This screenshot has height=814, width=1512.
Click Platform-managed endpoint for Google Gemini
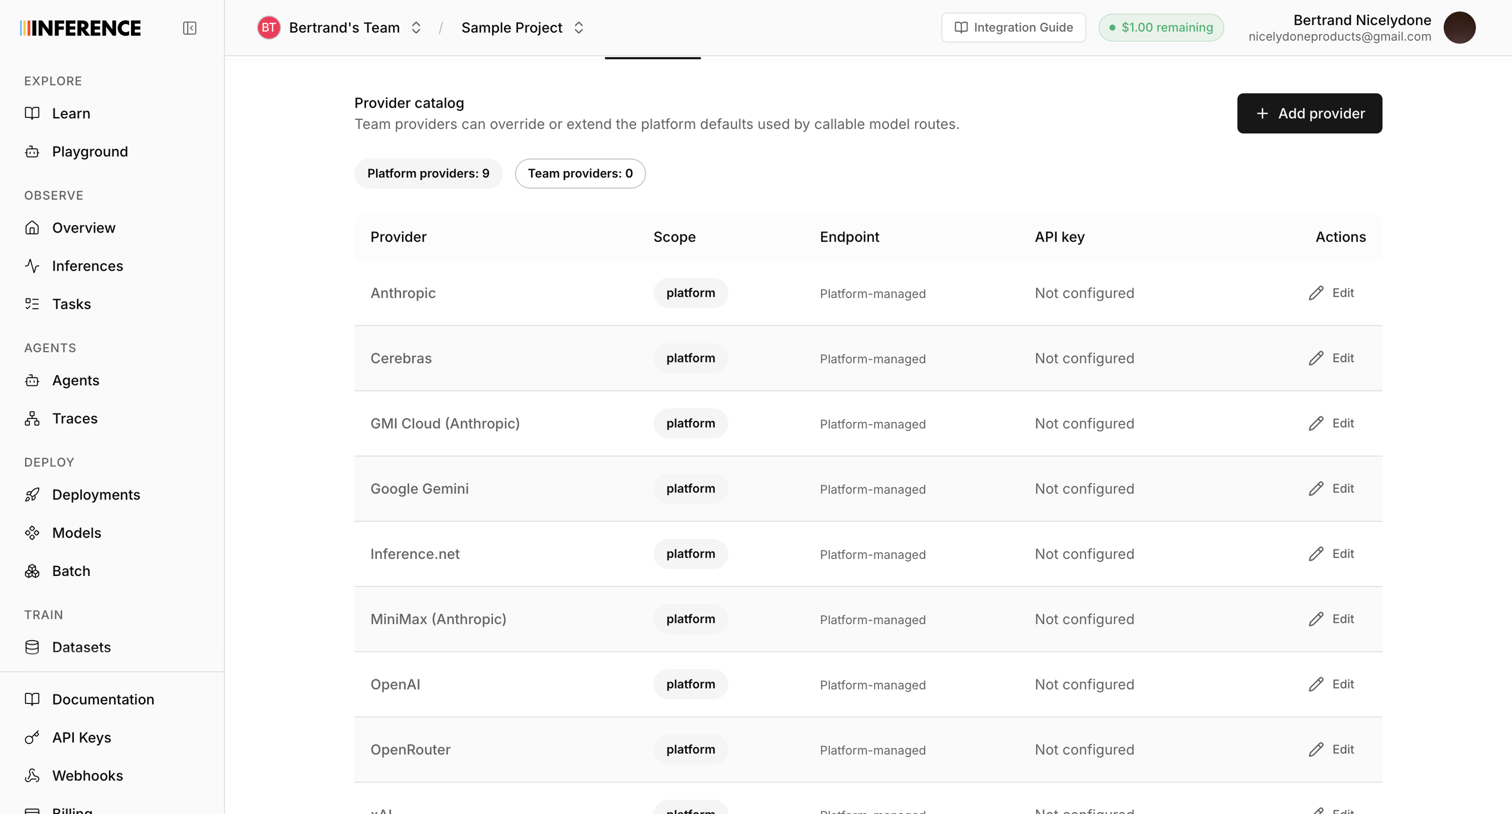872,489
